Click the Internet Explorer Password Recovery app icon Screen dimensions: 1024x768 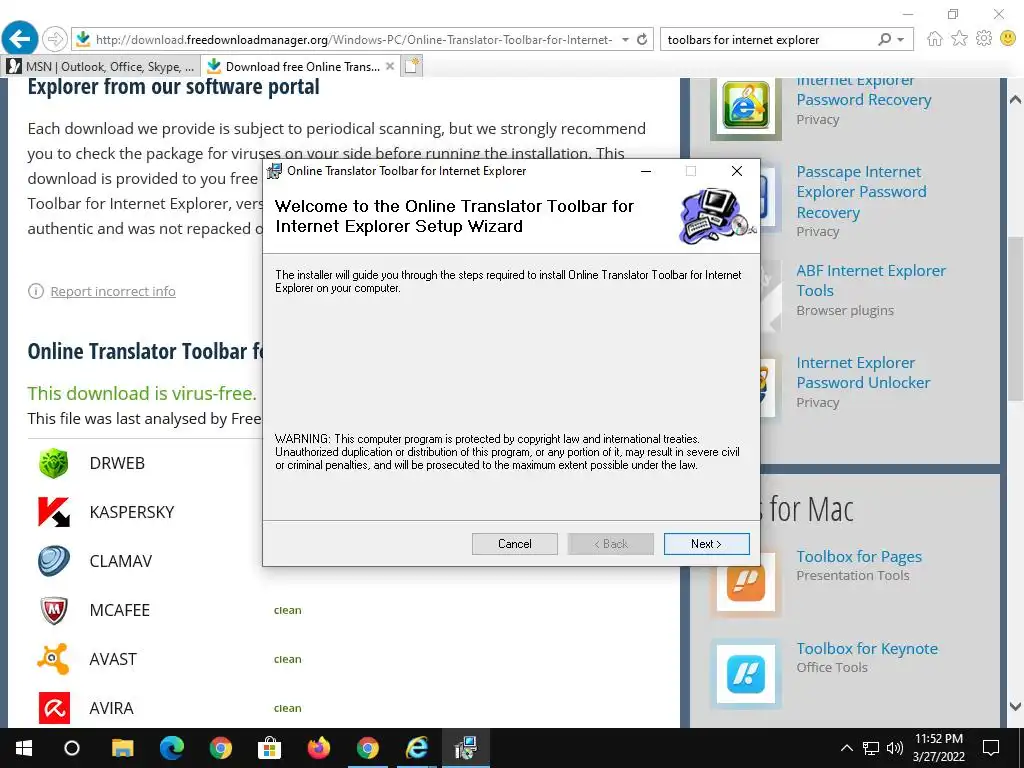tap(746, 106)
